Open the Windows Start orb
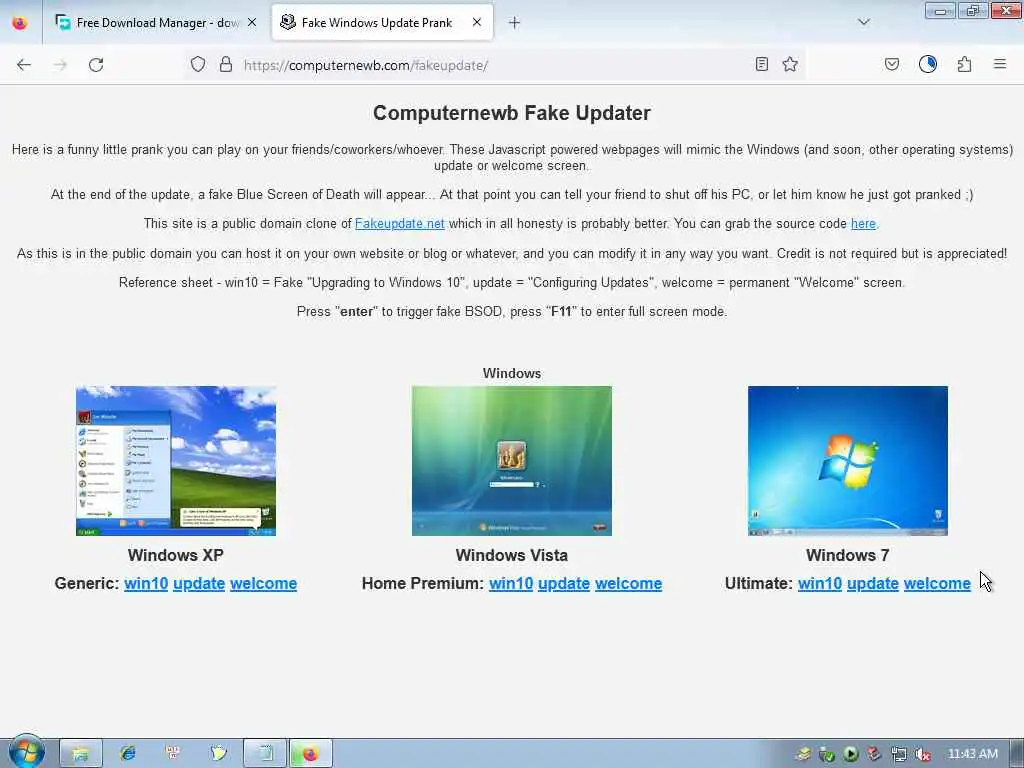 26,752
